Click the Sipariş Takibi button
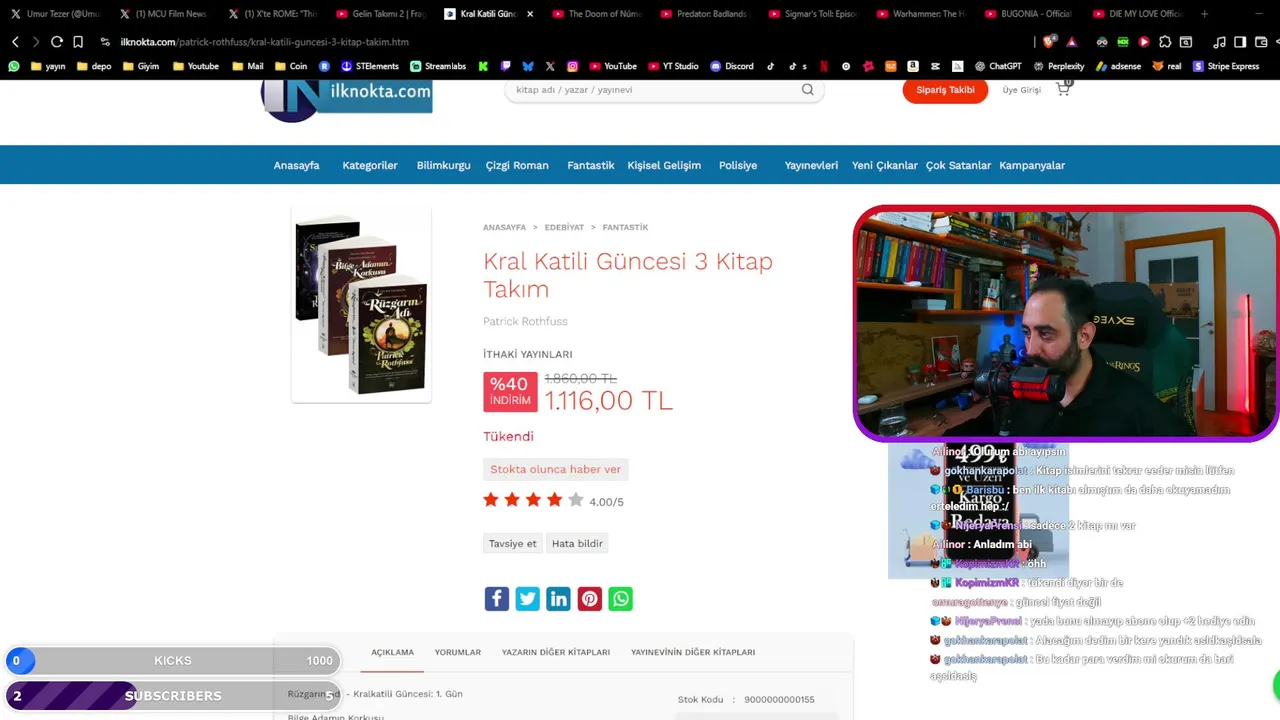1280x720 pixels. [x=945, y=90]
